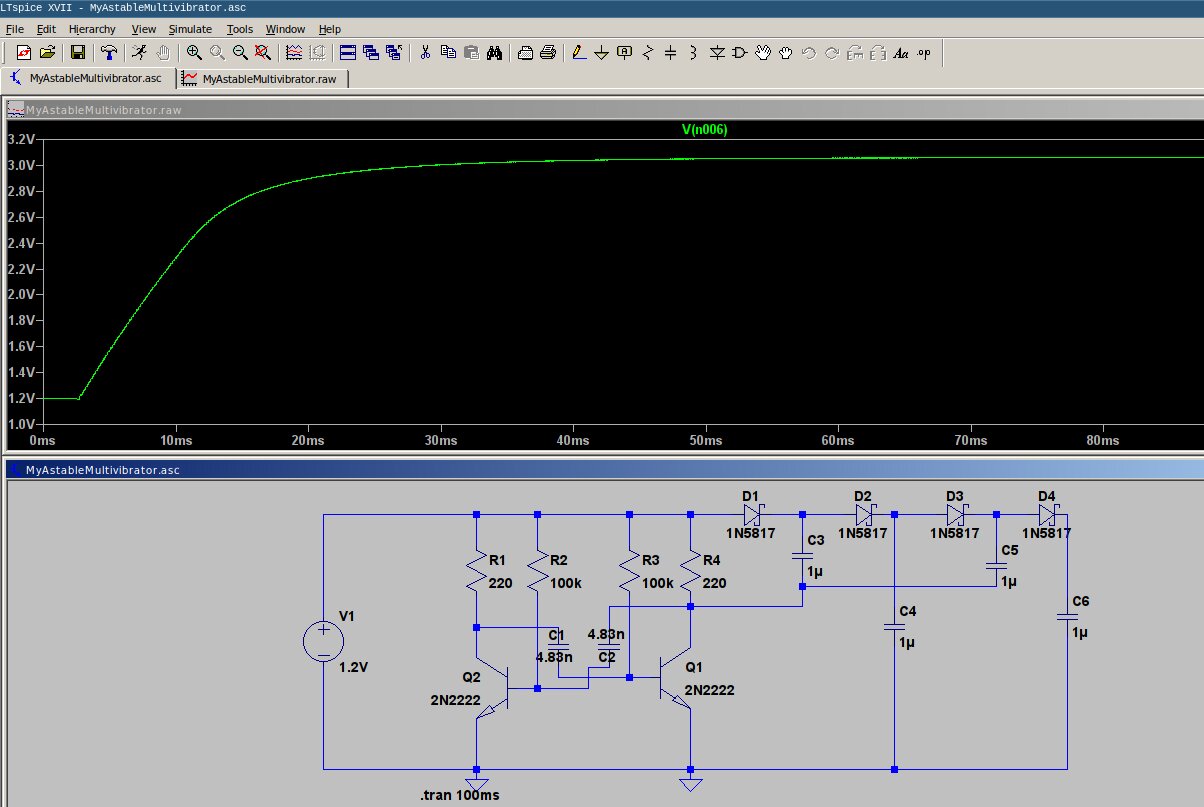1204x807 pixels.
Task: Switch to MyAstableMultivibrator.asc tab
Action: click(88, 78)
